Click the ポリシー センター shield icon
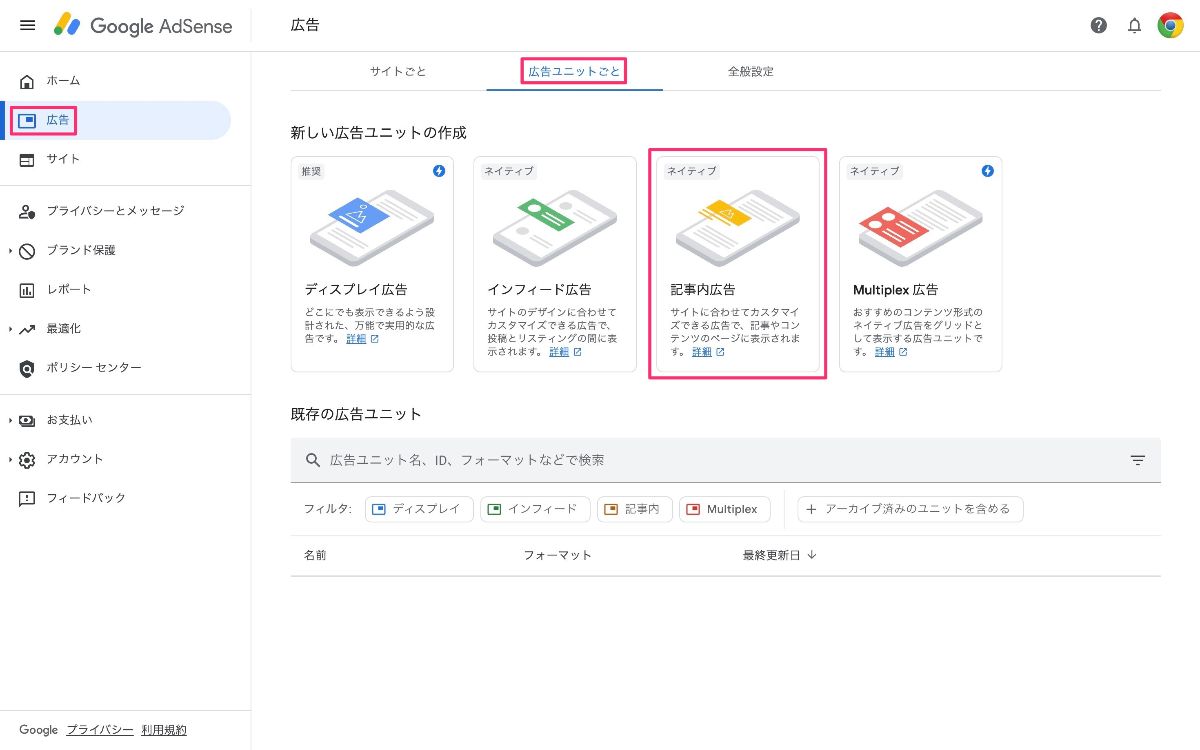1200x750 pixels. 27,368
